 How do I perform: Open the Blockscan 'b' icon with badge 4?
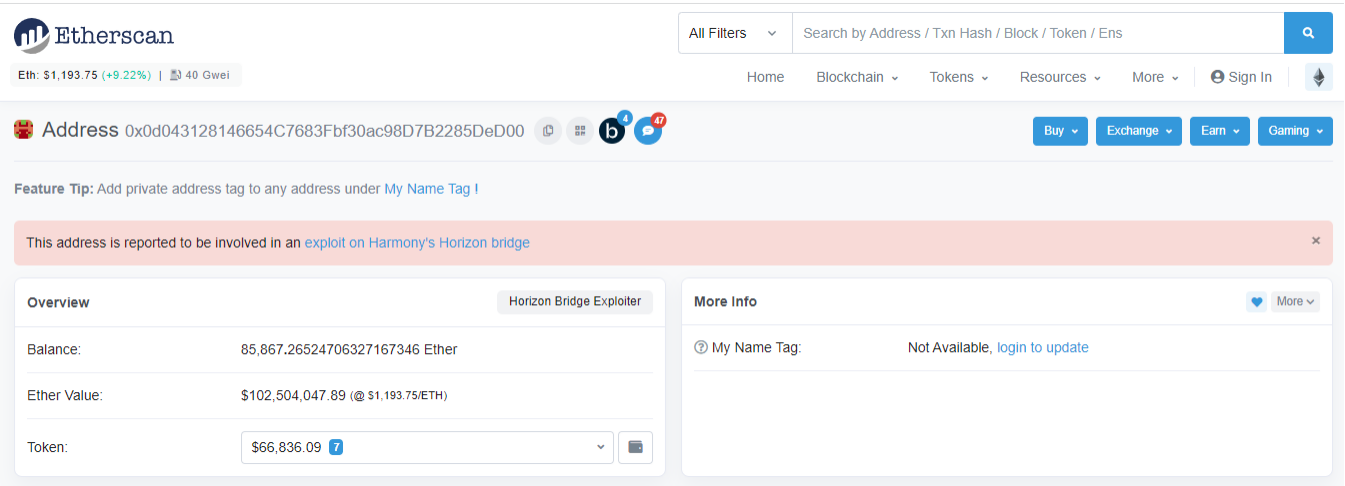[x=612, y=130]
